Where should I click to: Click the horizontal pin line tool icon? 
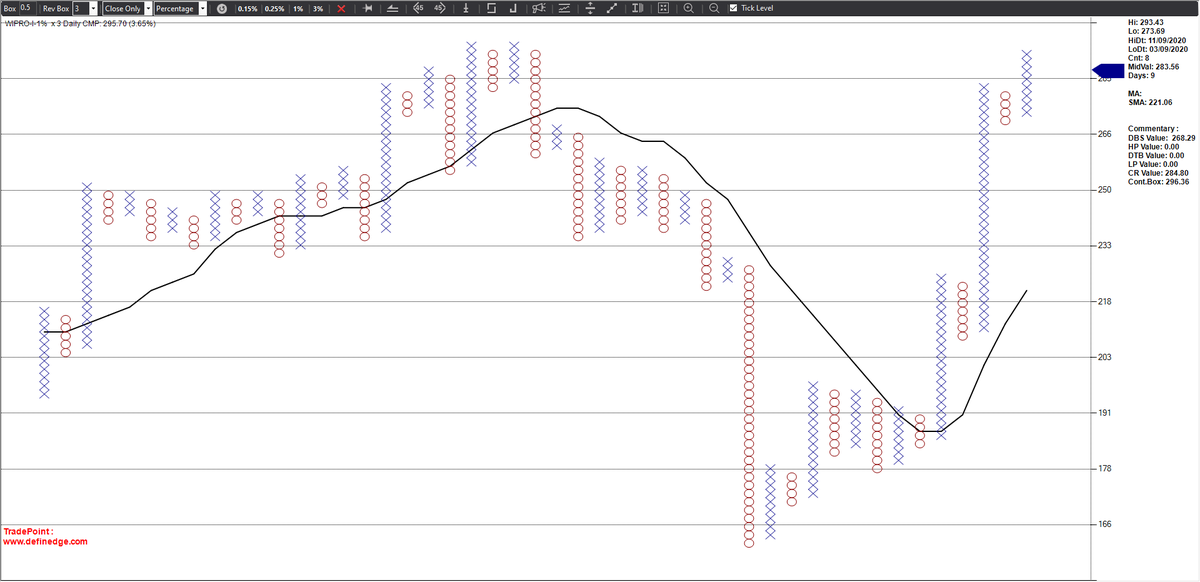tap(368, 8)
